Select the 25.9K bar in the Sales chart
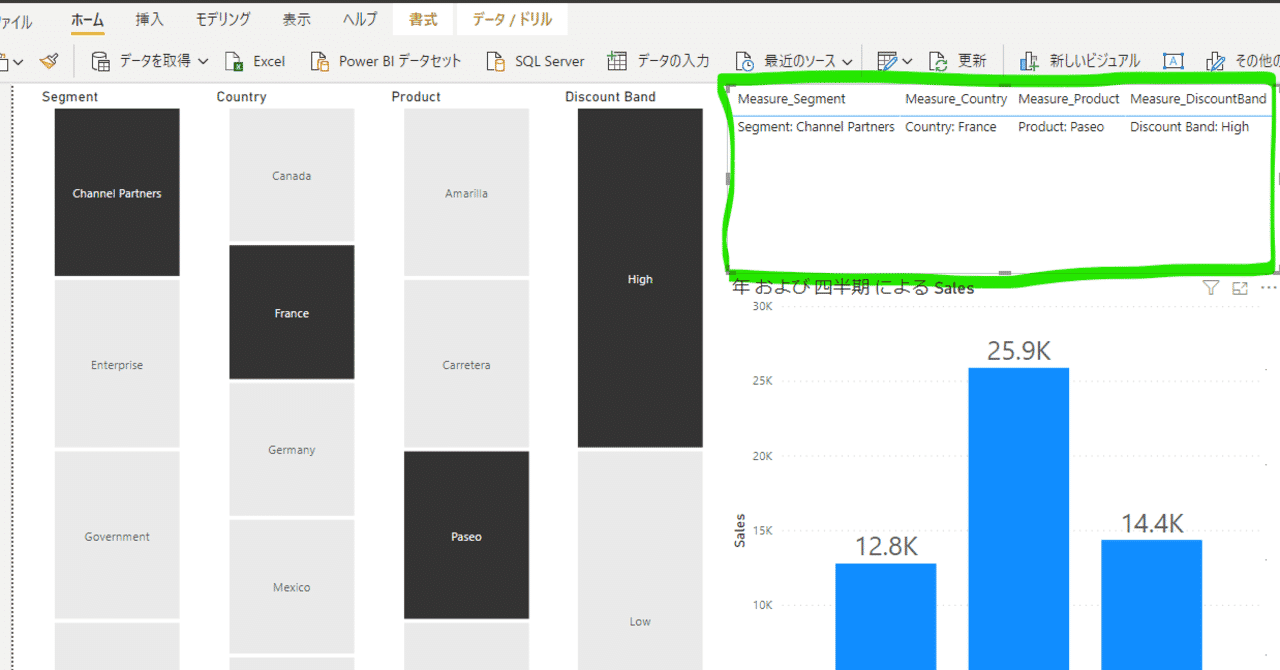This screenshot has height=670, width=1280. click(x=1019, y=518)
